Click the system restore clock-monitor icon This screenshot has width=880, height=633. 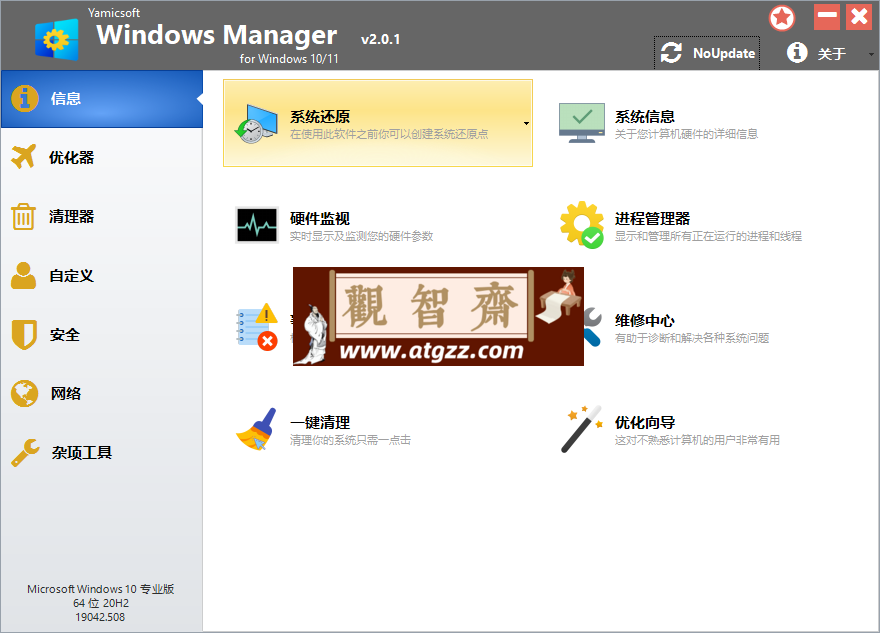click(x=256, y=123)
